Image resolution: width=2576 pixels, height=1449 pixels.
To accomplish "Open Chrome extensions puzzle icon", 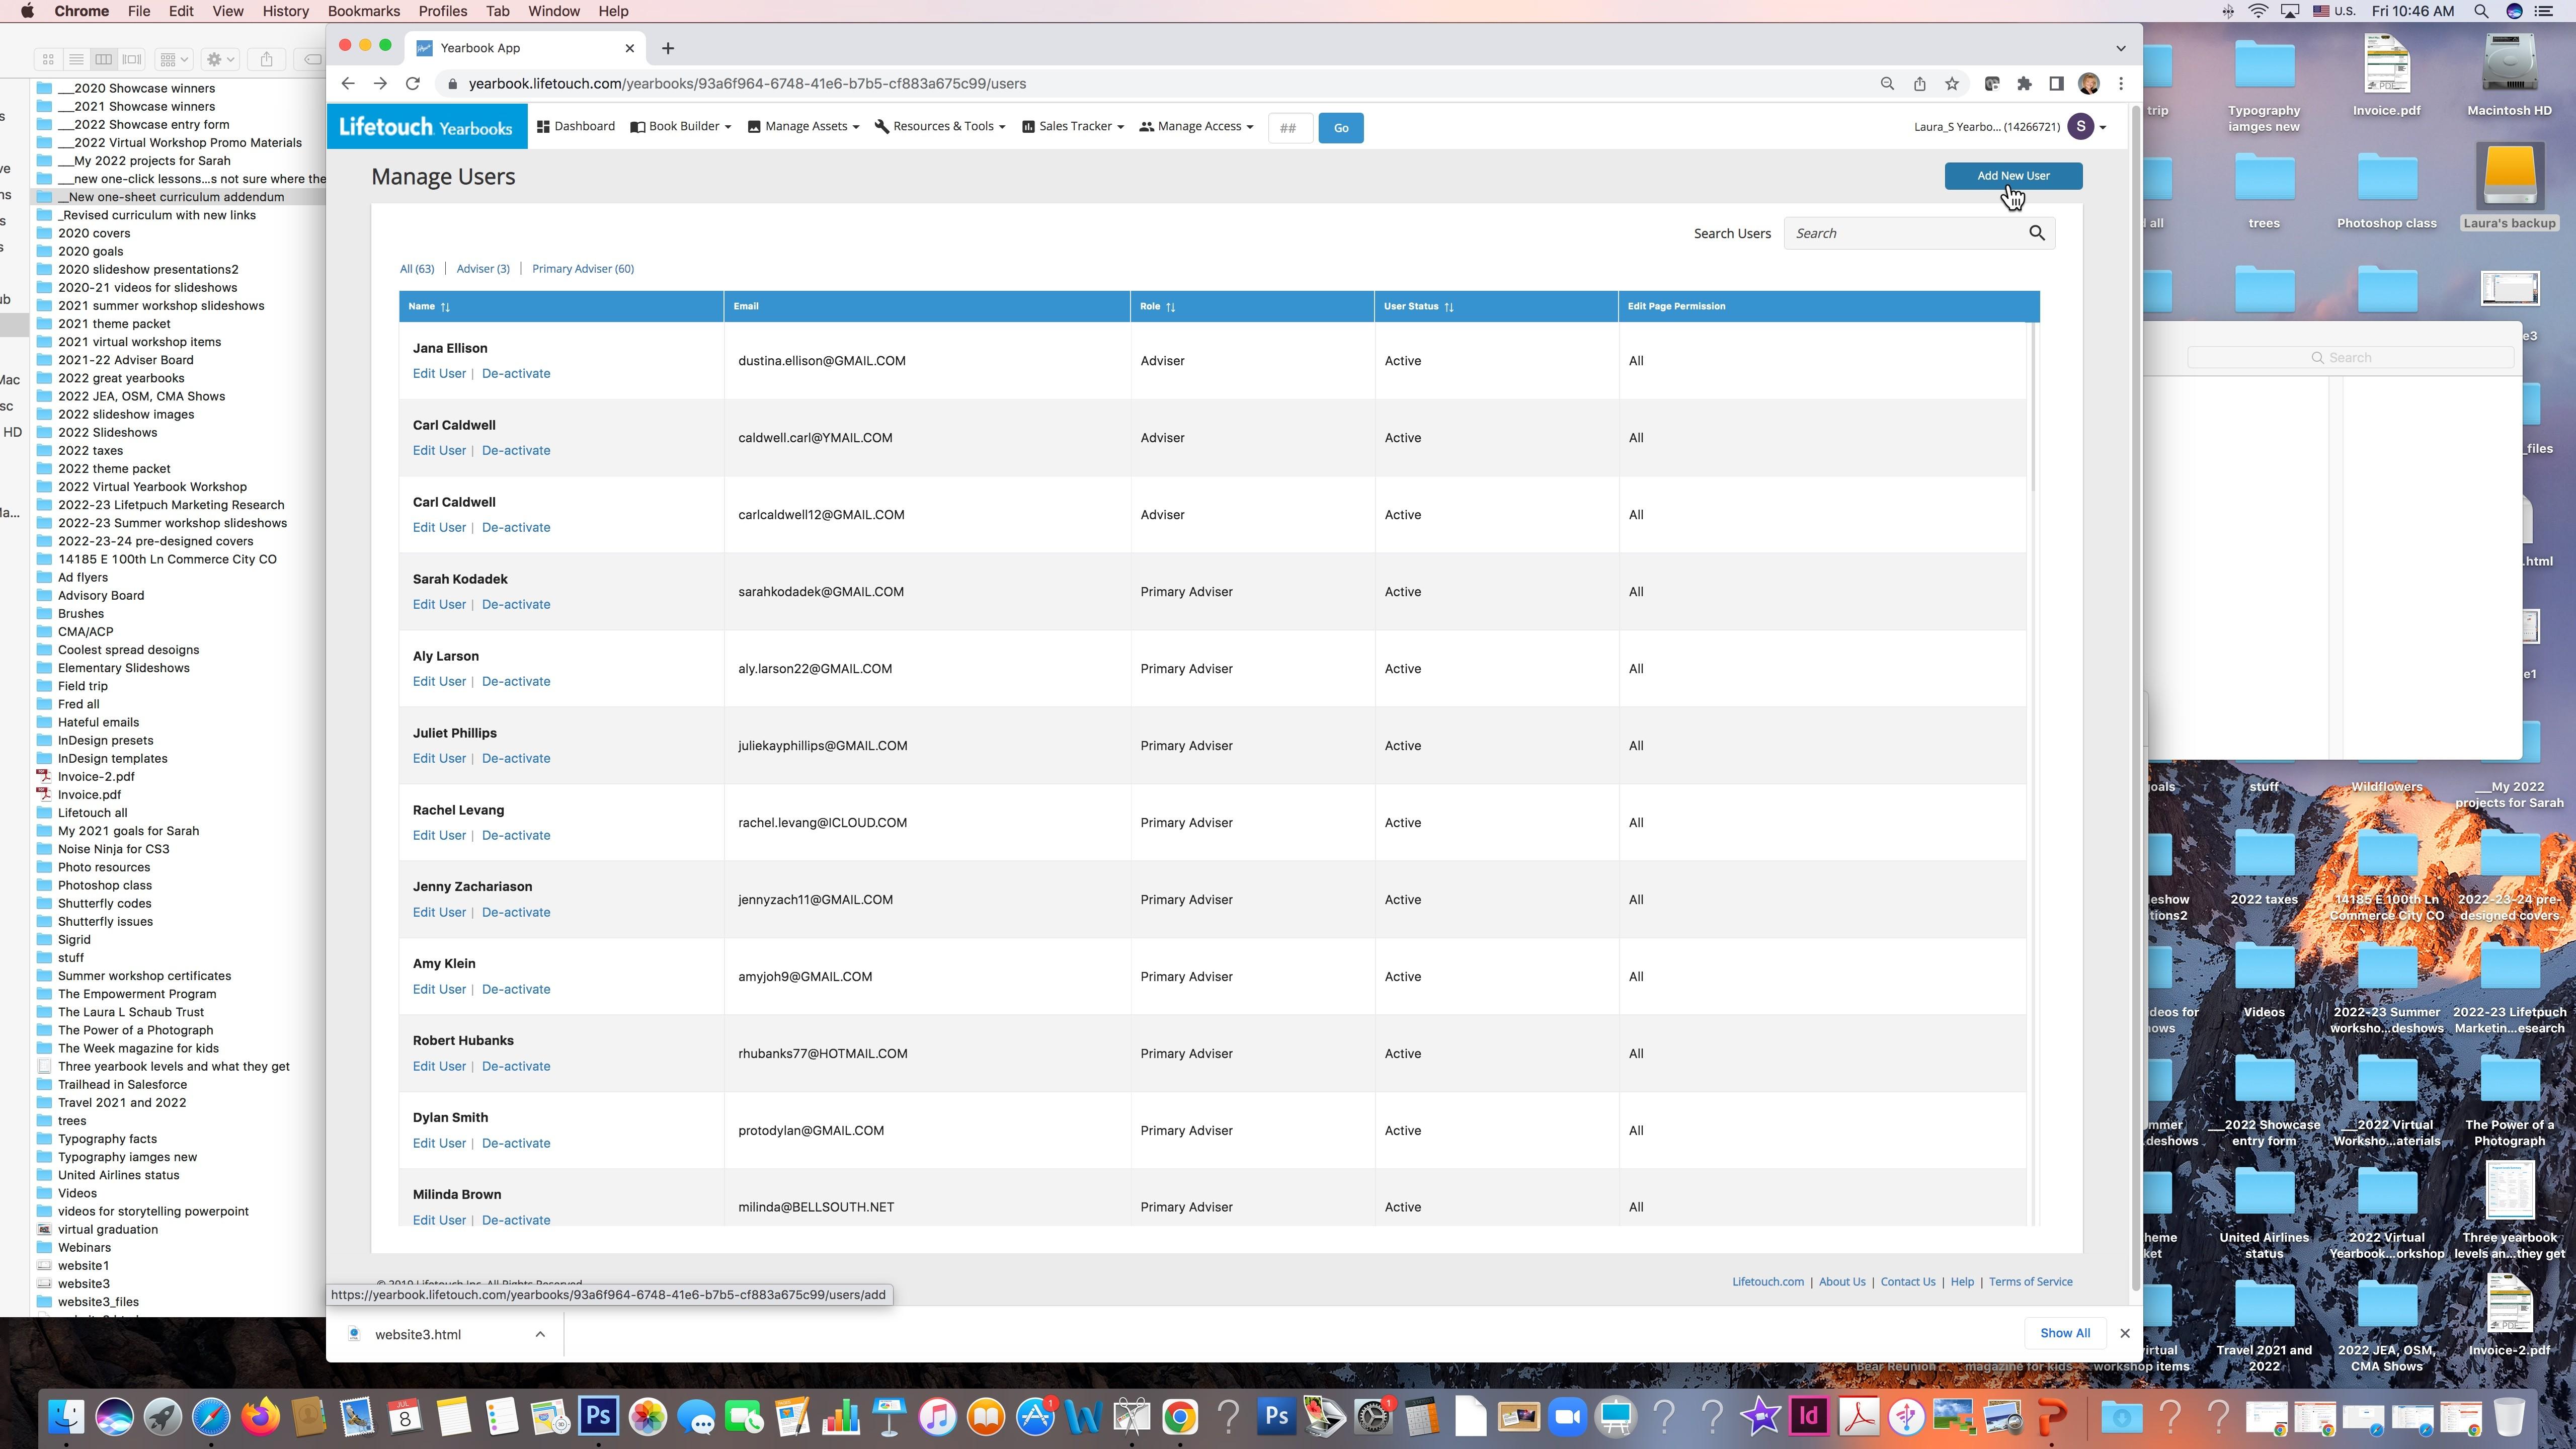I will click(x=2024, y=84).
